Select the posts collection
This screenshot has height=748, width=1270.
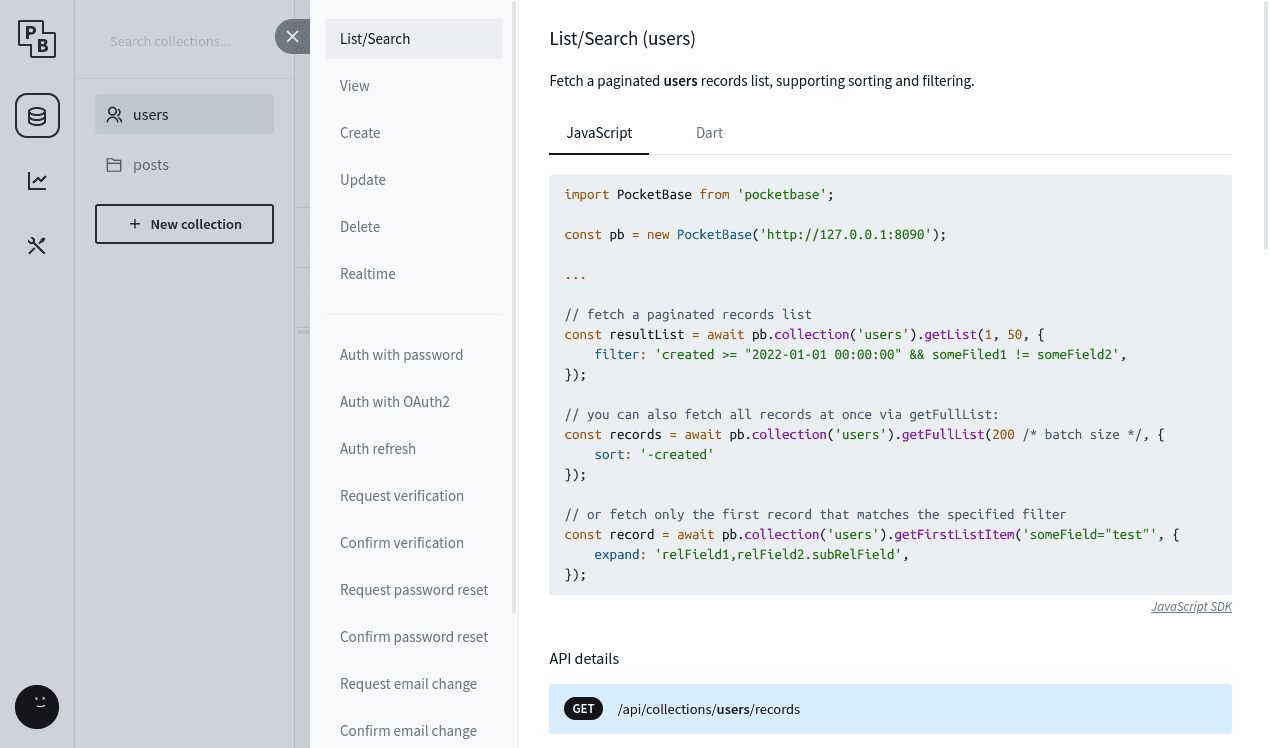184,164
